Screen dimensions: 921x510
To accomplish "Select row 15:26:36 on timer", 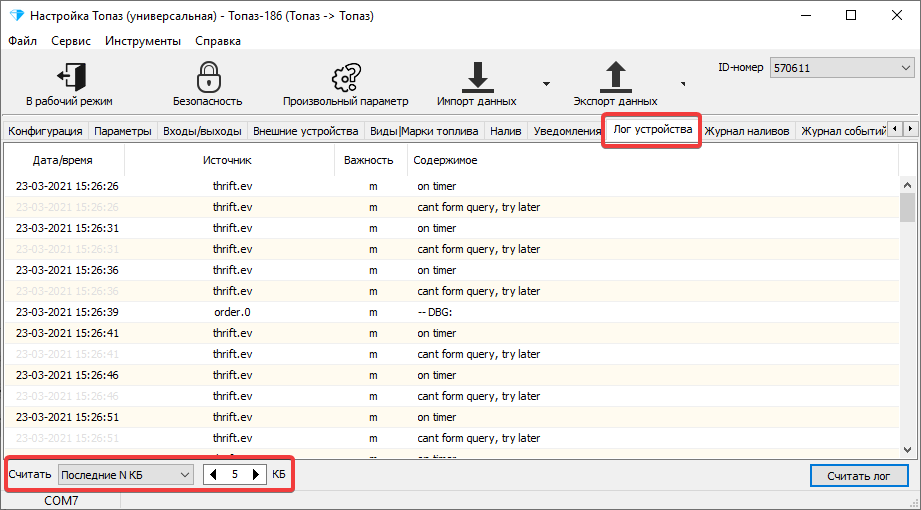I will [451, 270].
